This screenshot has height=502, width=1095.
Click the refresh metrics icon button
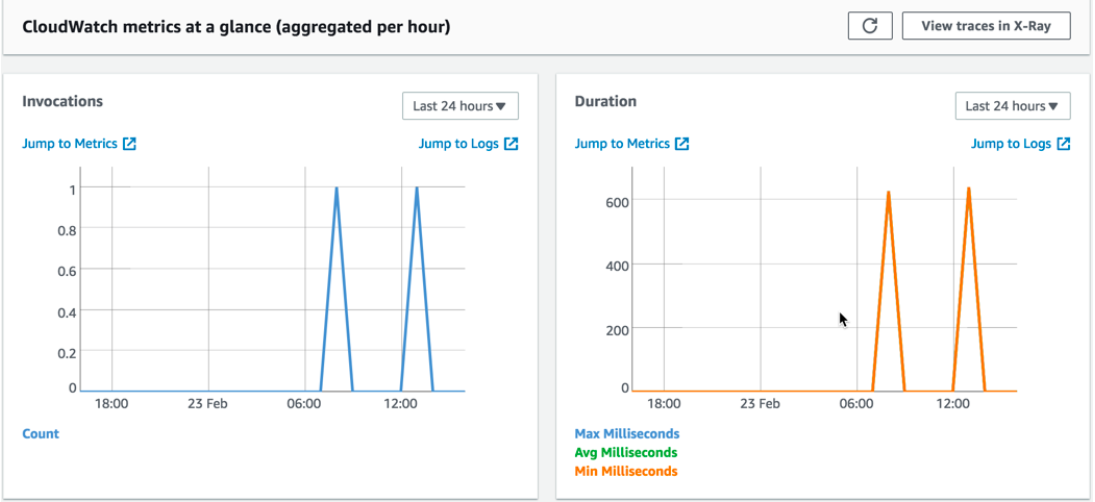pyautogui.click(x=869, y=26)
